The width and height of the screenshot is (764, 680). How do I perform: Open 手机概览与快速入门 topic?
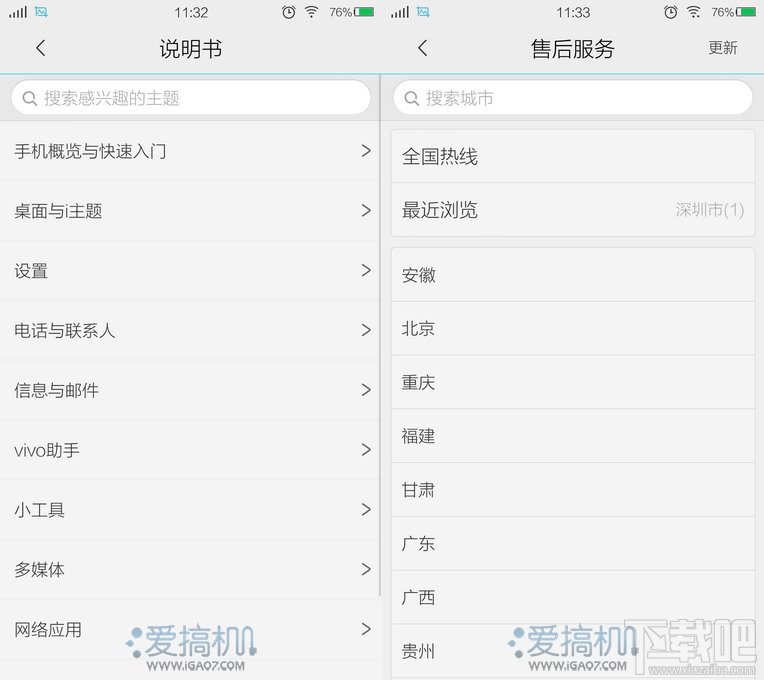pos(190,151)
